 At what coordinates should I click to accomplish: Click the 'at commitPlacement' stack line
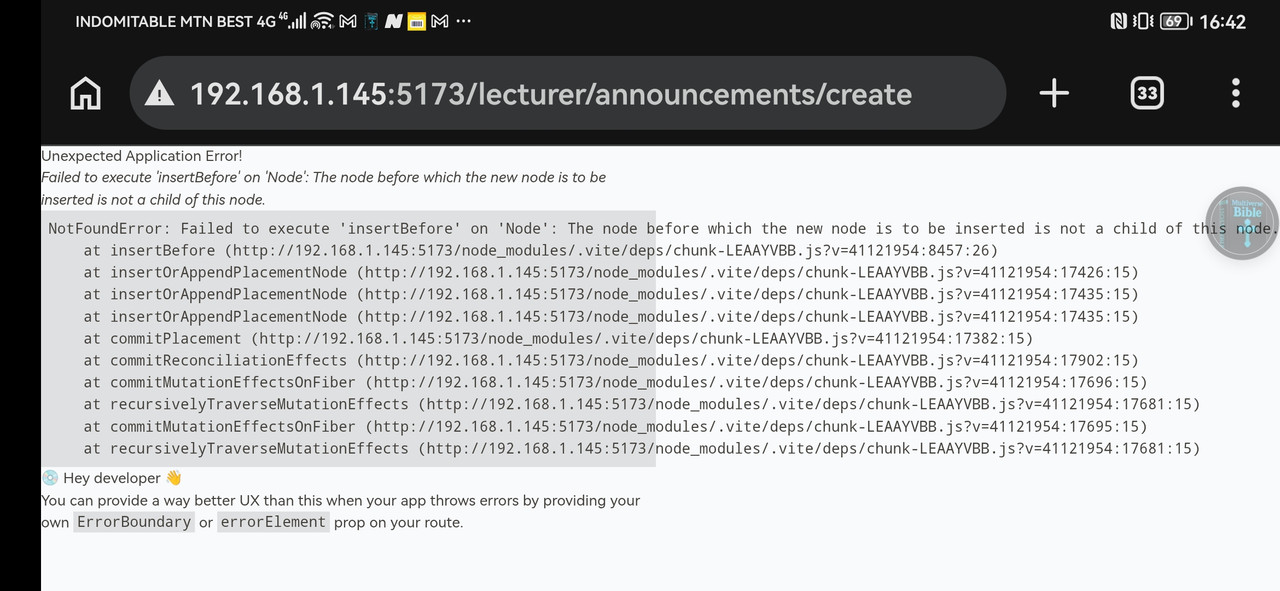(x=558, y=338)
